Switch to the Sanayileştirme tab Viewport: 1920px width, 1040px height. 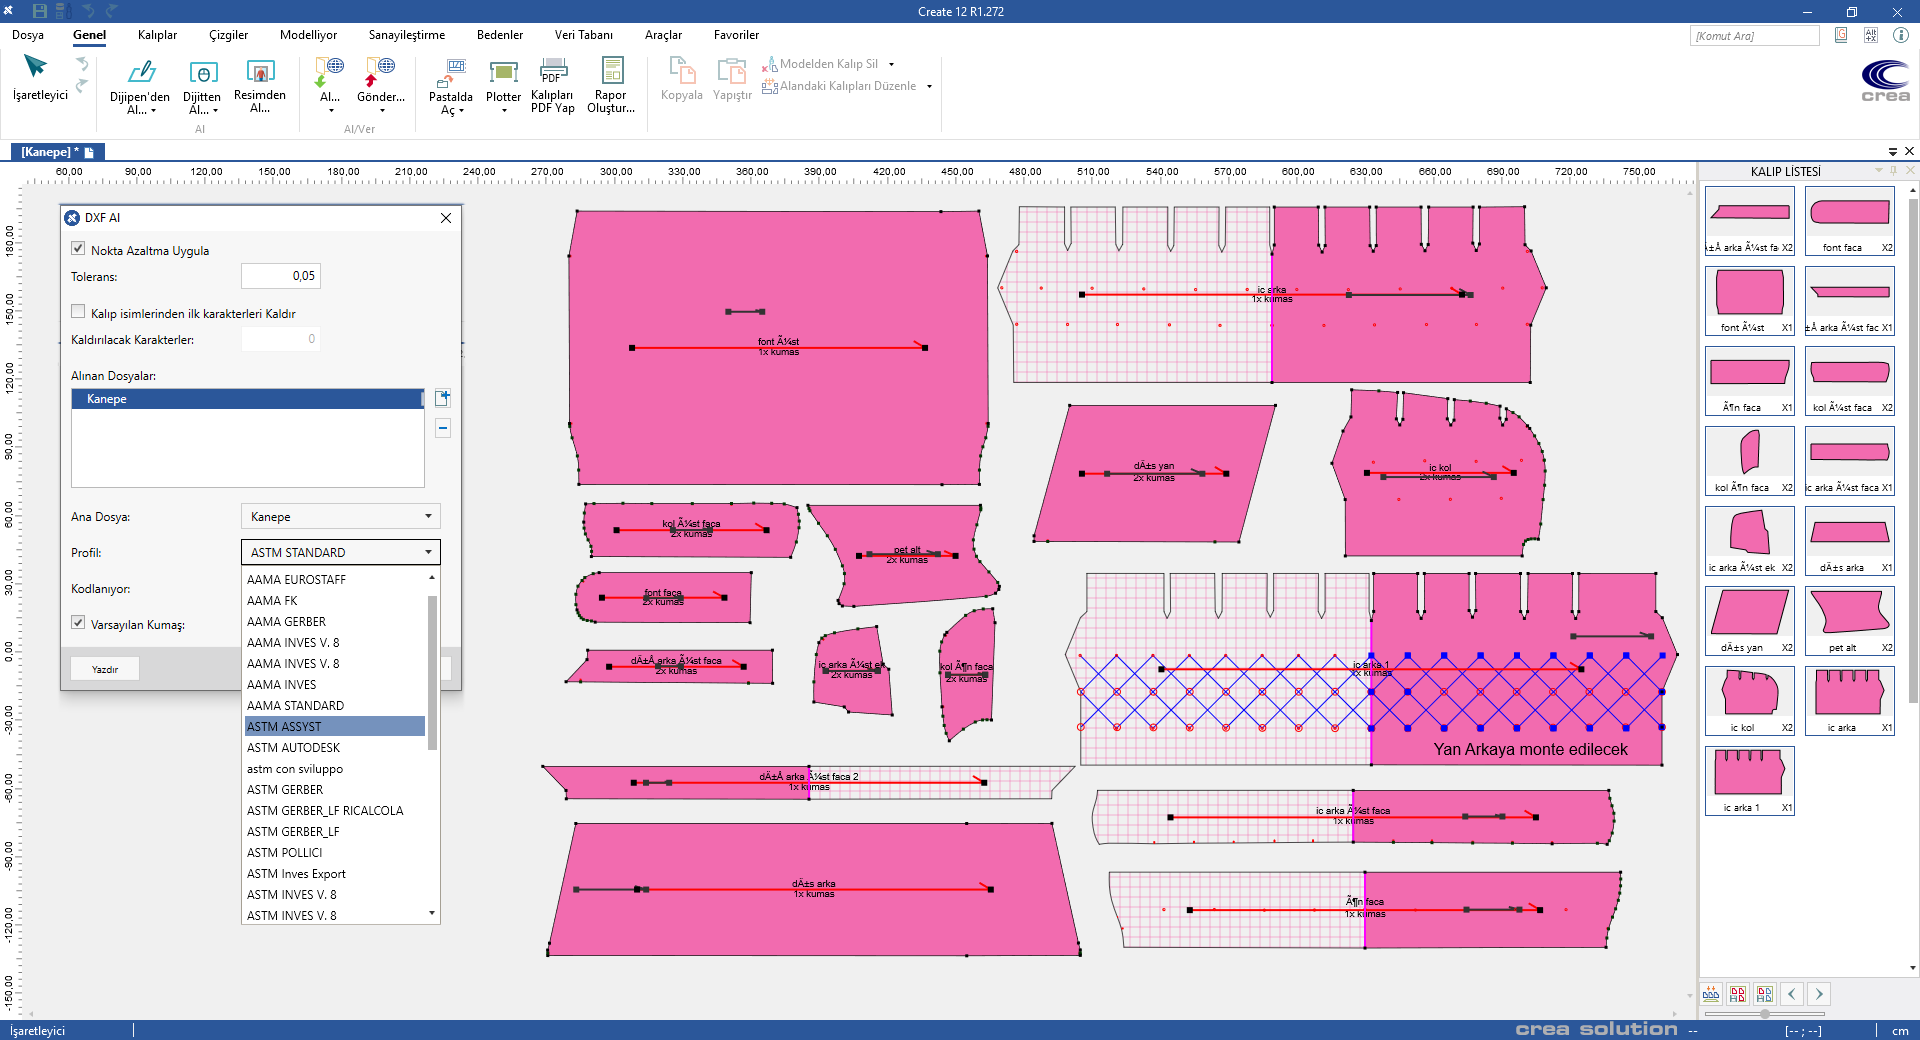[x=406, y=35]
